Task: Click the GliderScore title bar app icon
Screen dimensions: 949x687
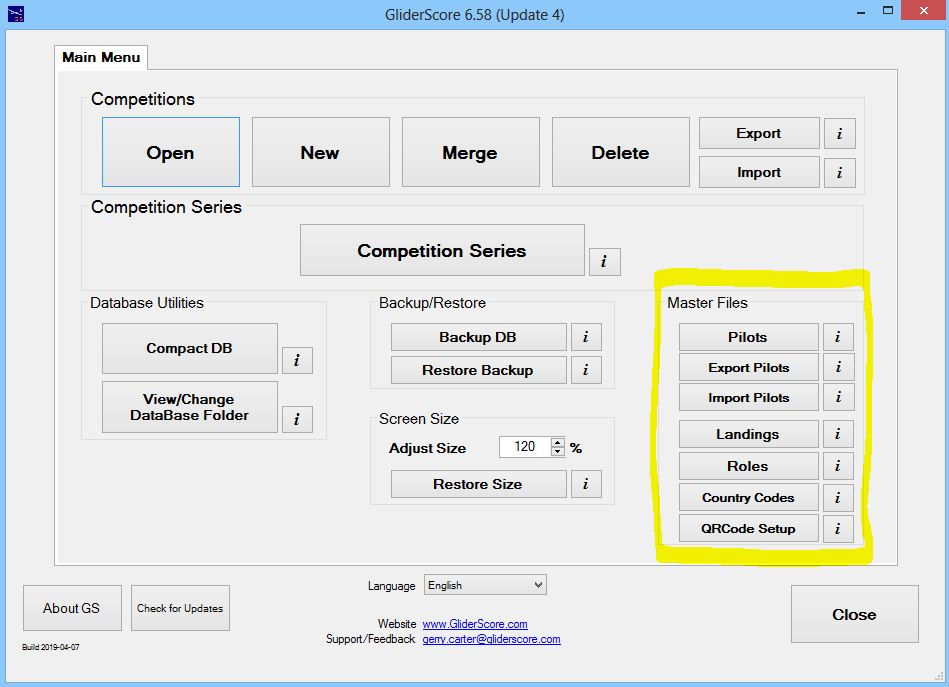Action: pos(16,14)
